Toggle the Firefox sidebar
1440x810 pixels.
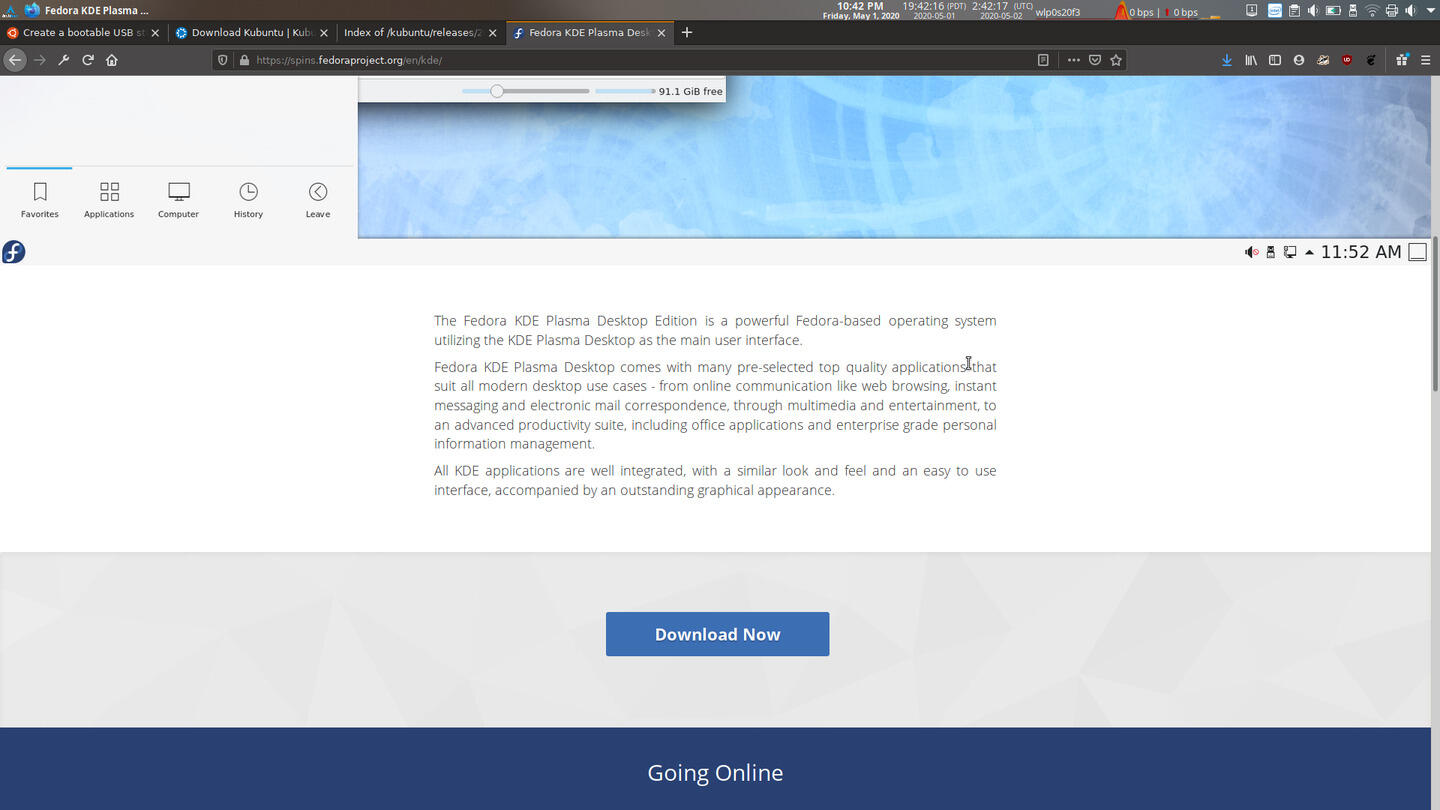click(x=1275, y=60)
